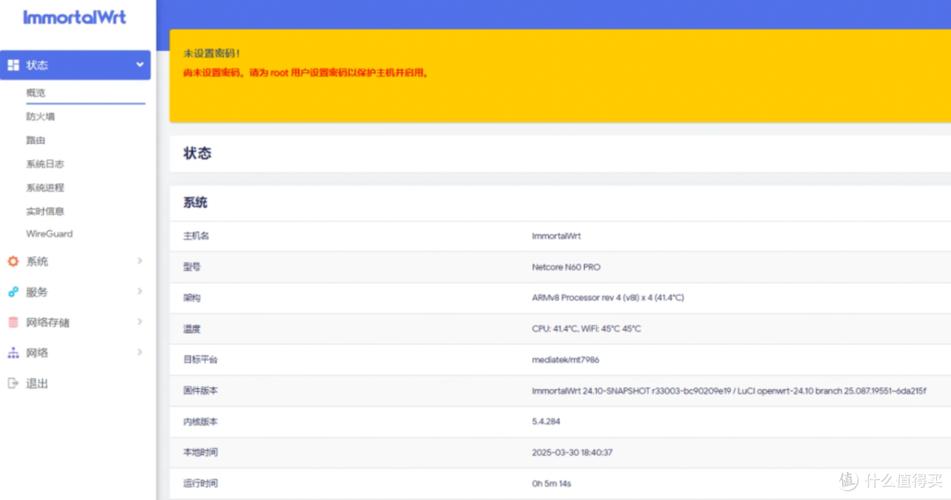Click the 系统 section heading
Viewport: 951px width, 500px height.
(195, 203)
